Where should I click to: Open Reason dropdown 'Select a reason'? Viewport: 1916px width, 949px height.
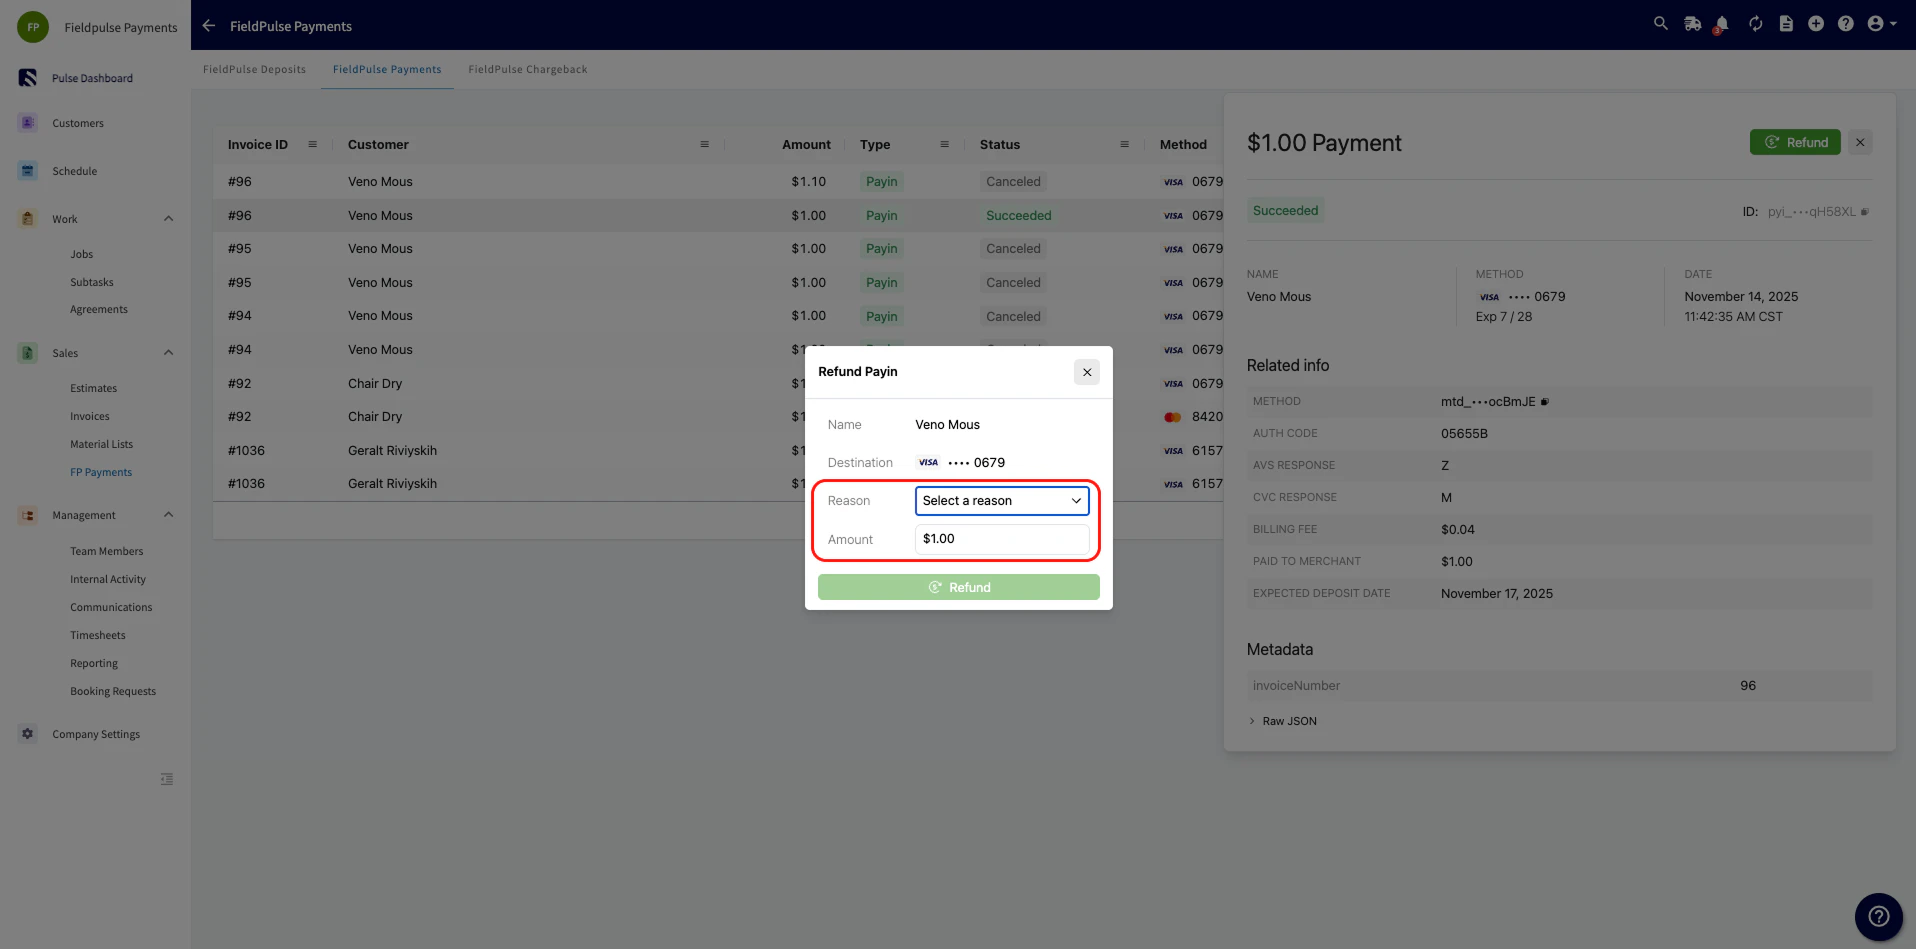point(1002,500)
